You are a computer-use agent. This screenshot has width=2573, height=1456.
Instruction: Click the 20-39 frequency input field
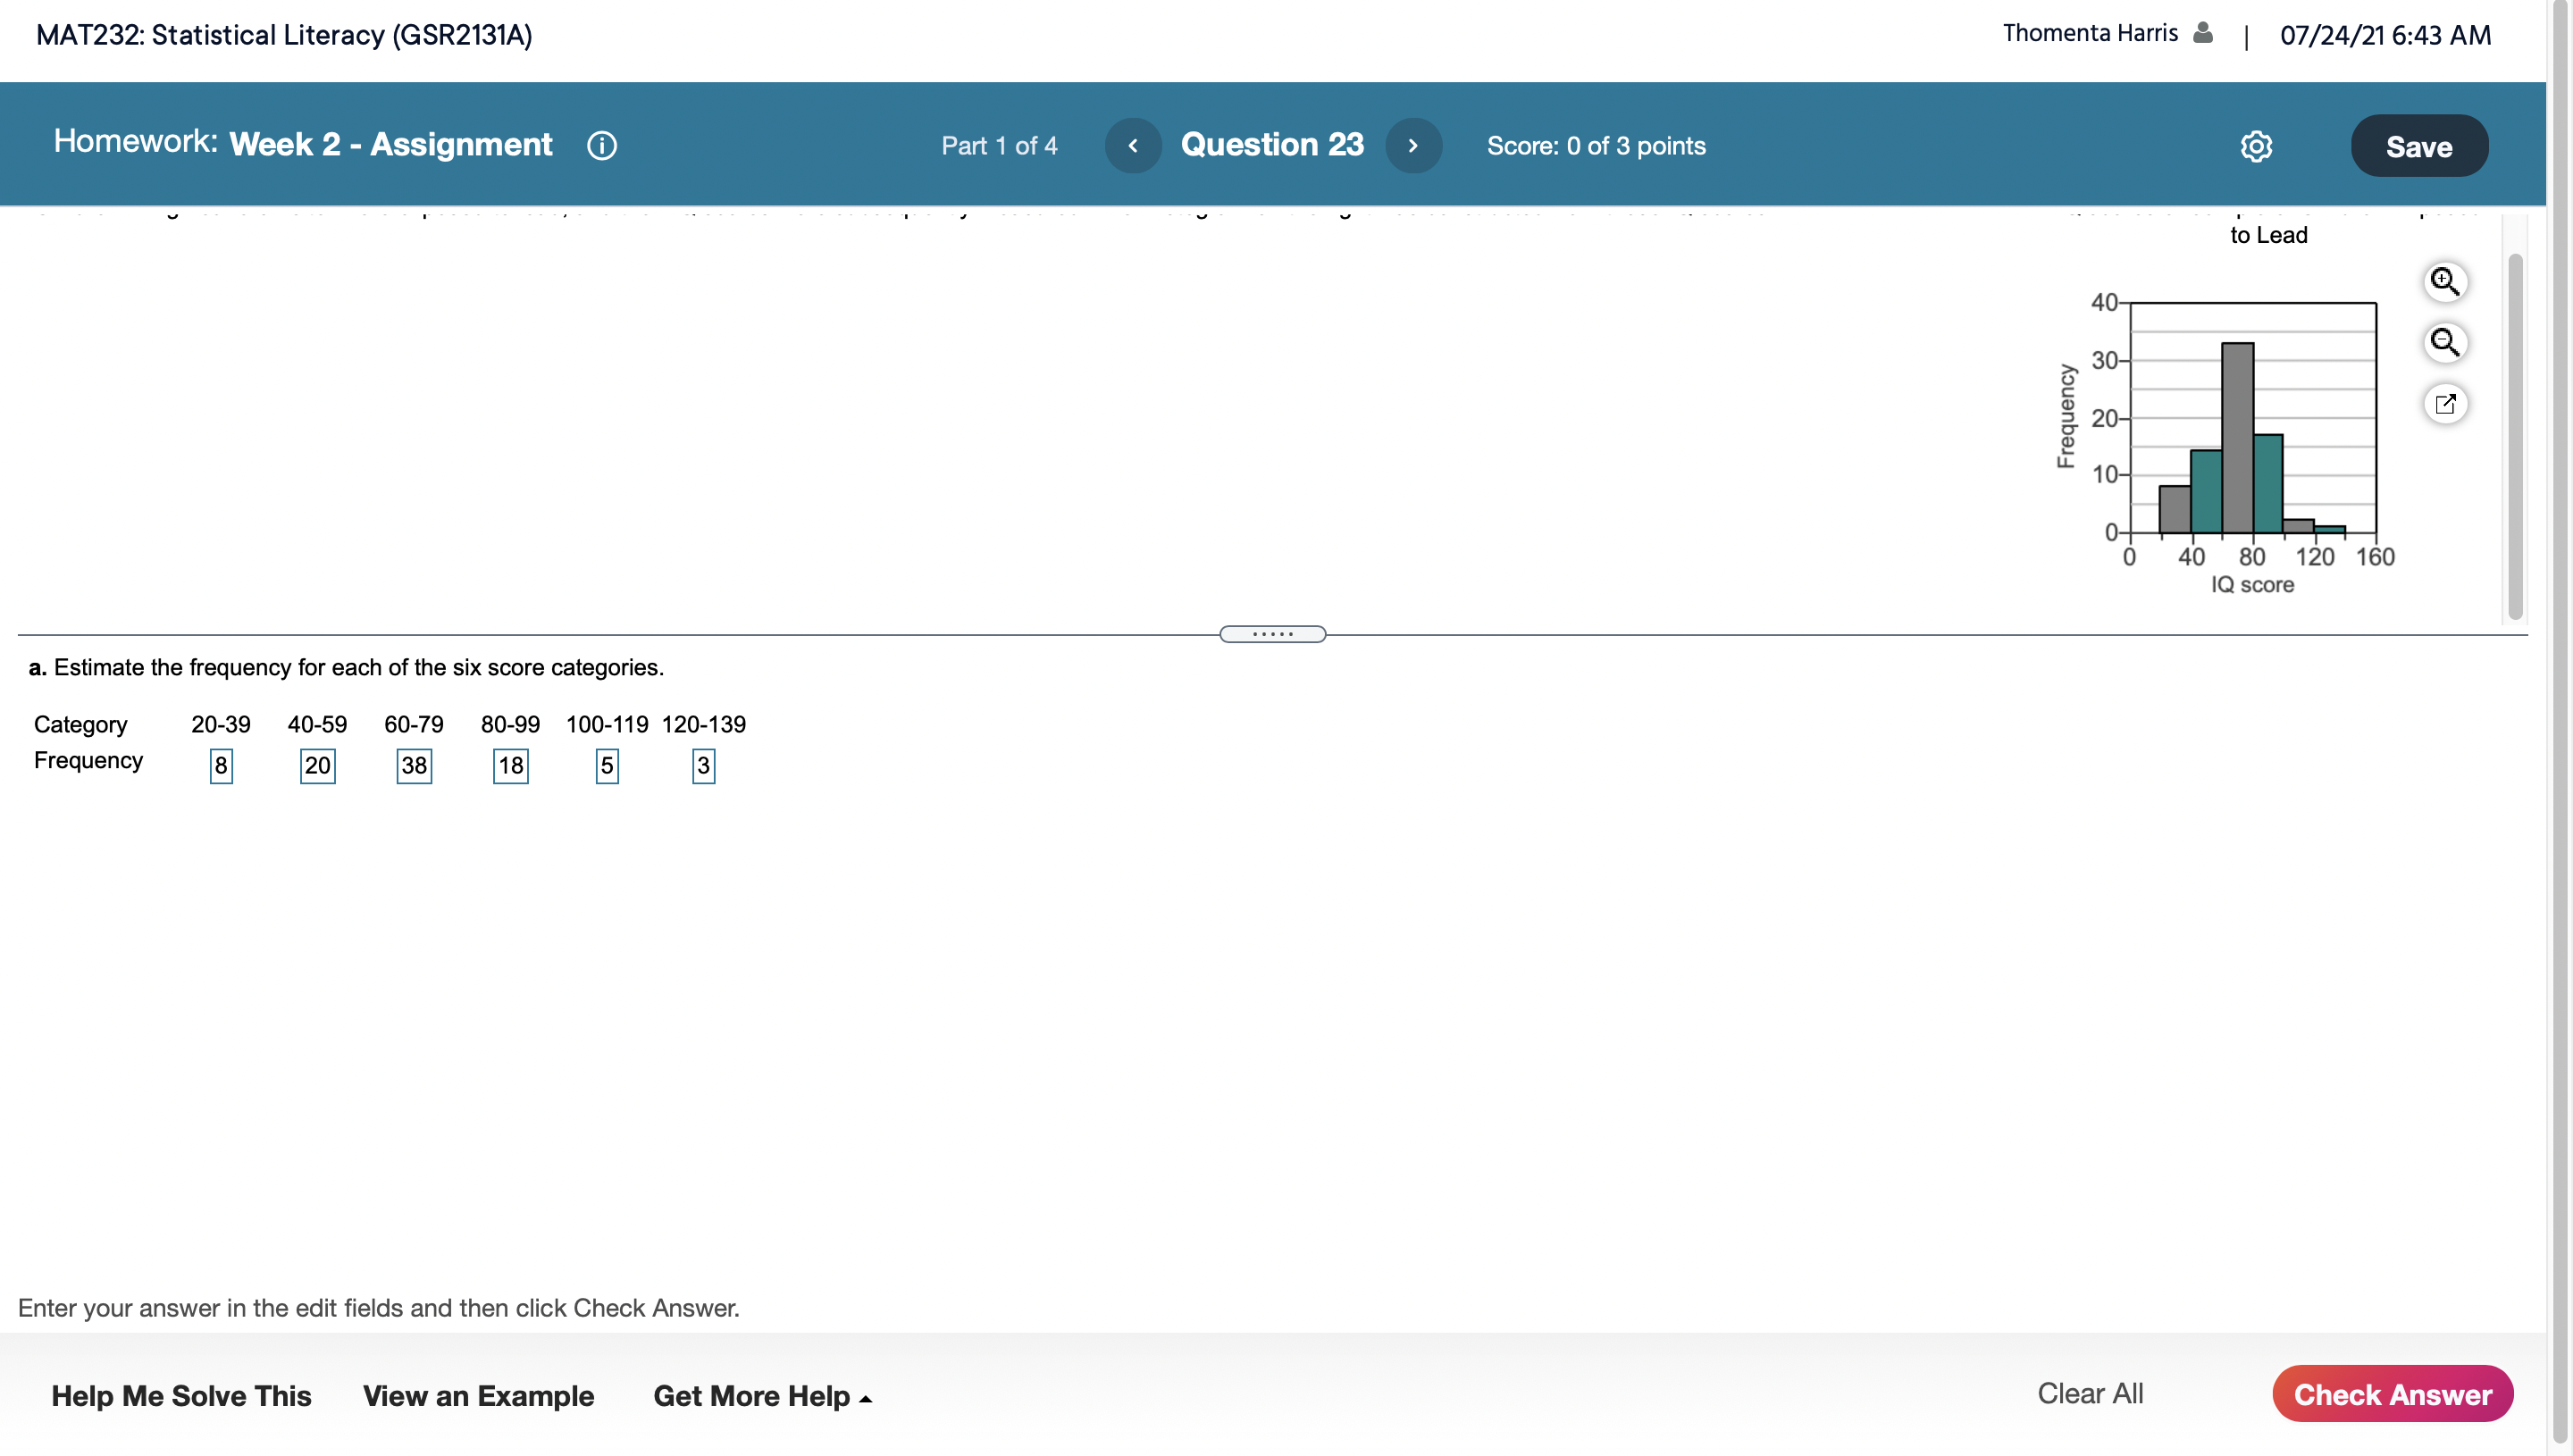click(221, 766)
